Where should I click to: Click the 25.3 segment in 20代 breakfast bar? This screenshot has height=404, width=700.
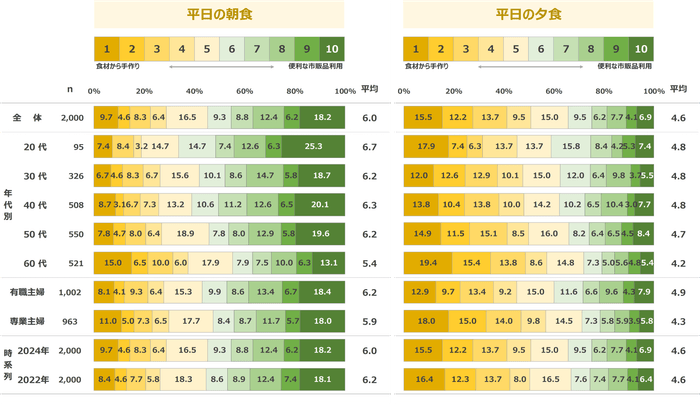tap(314, 147)
